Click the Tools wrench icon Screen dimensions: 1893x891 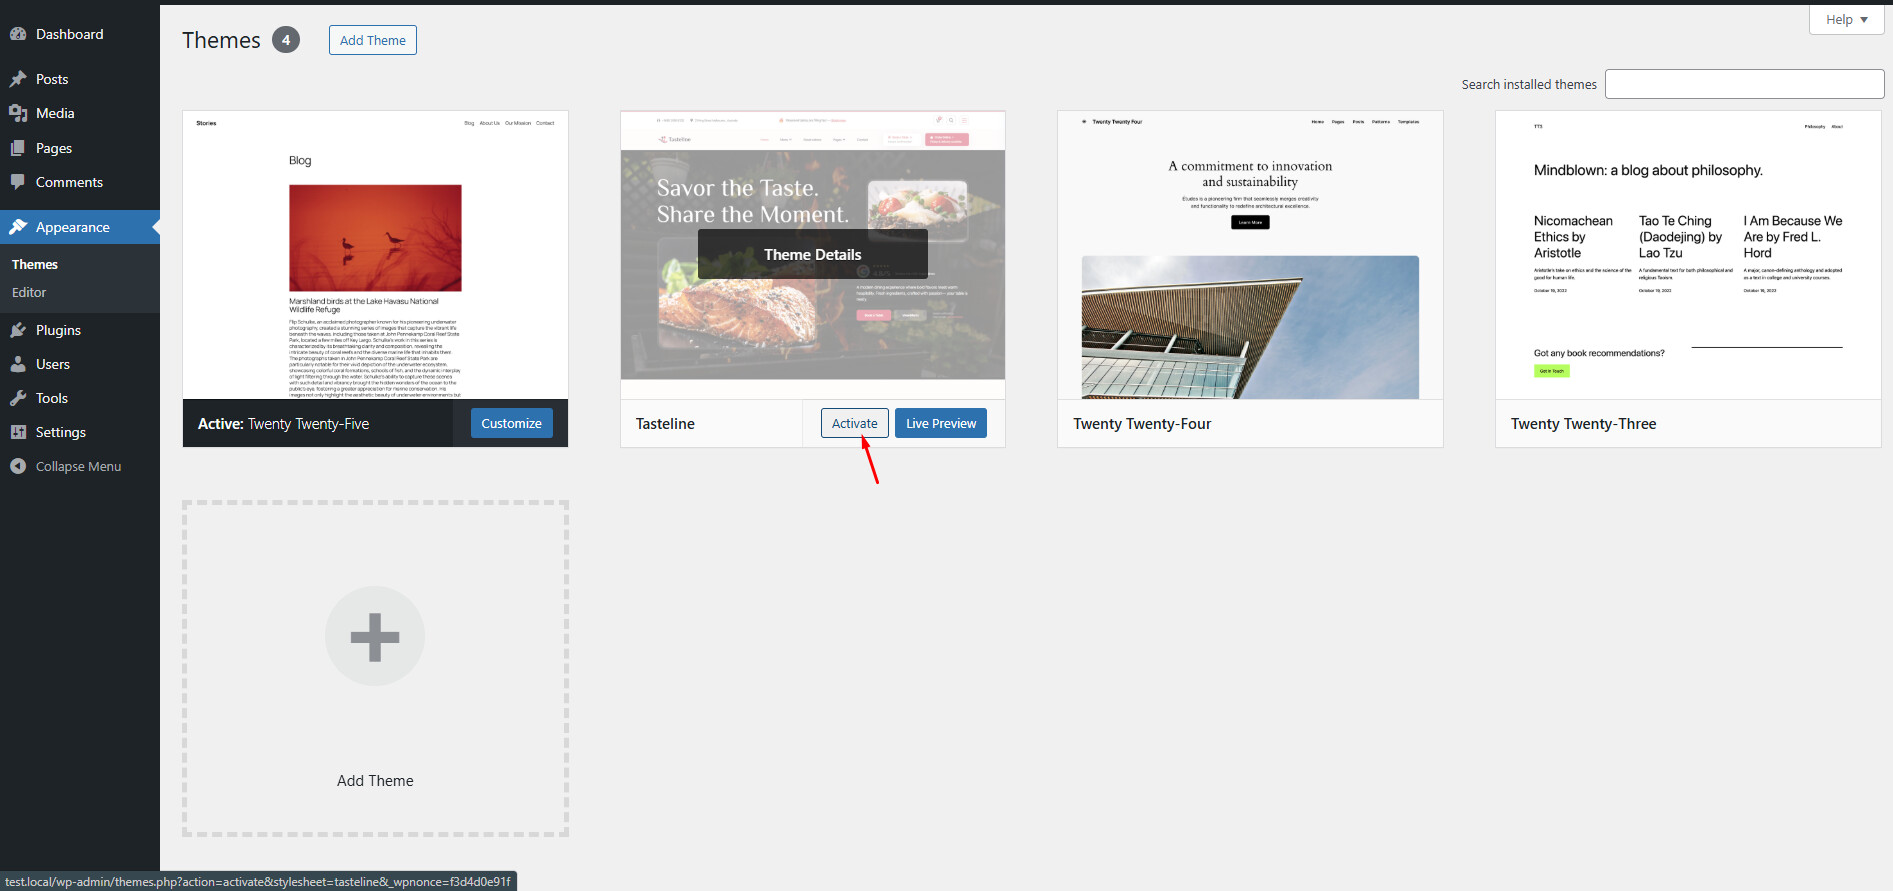pos(18,398)
